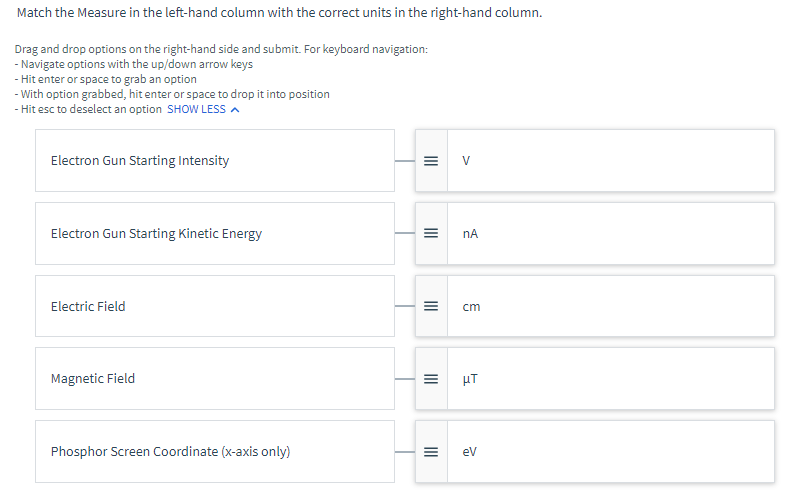788x493 pixels.
Task: Select the μT unit option
Action: (610, 379)
